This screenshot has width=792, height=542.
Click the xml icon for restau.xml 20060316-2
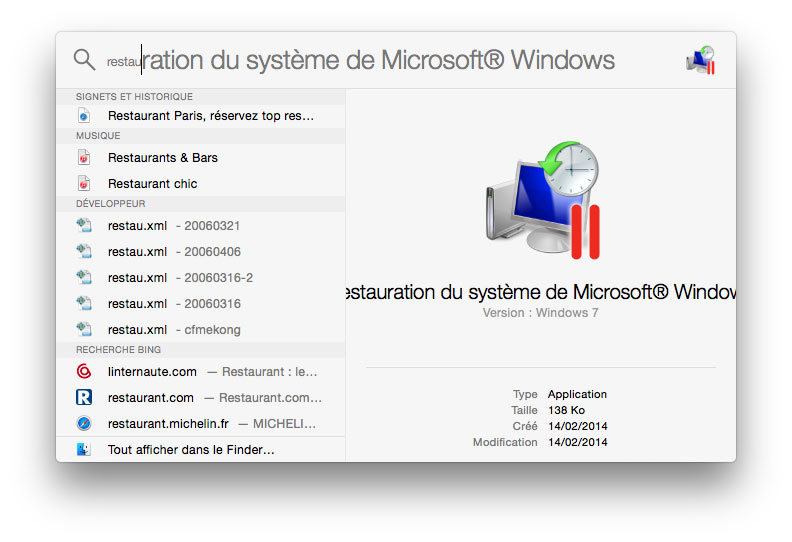[84, 277]
